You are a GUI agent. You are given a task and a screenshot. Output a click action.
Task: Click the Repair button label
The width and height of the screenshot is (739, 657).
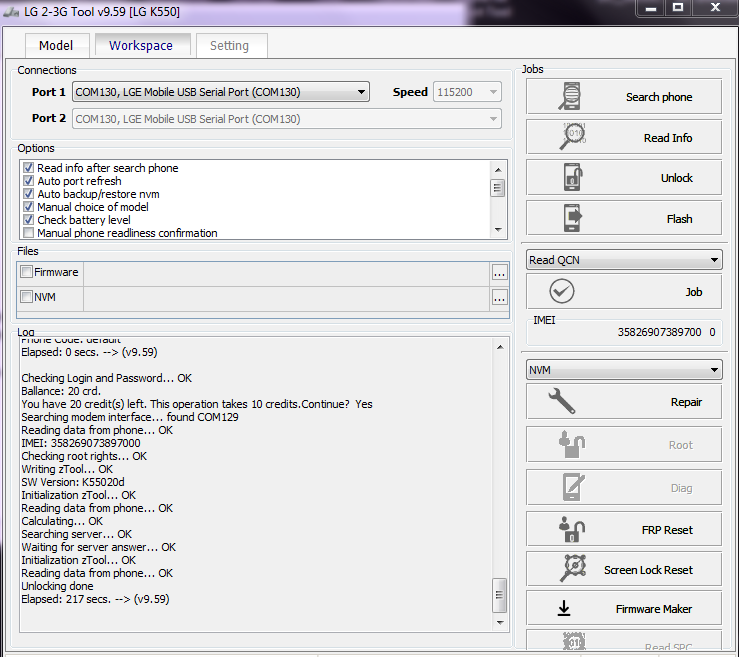[x=686, y=402]
